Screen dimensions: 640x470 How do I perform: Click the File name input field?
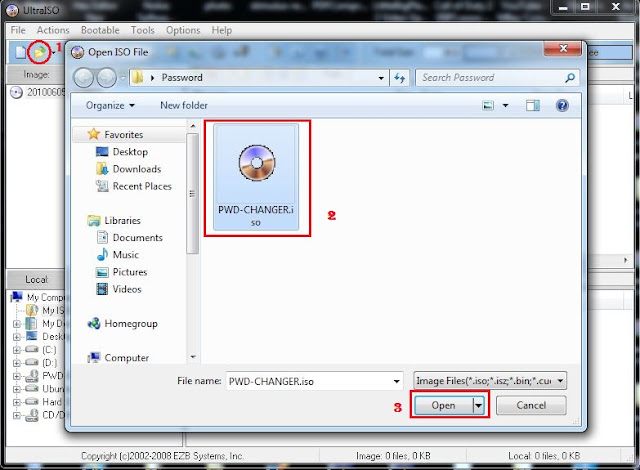309,381
